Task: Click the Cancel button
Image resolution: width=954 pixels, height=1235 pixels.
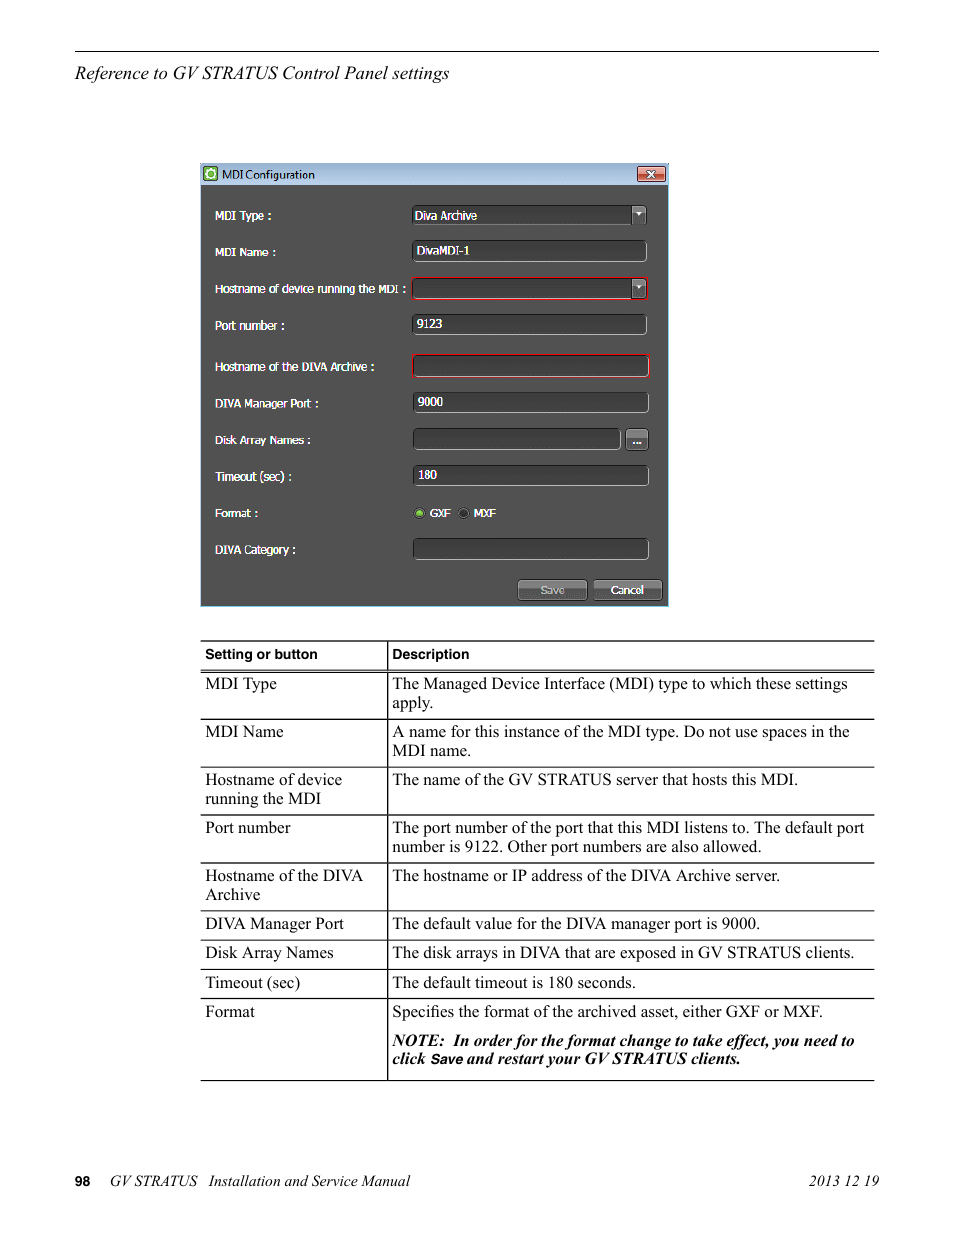Action: (x=627, y=590)
